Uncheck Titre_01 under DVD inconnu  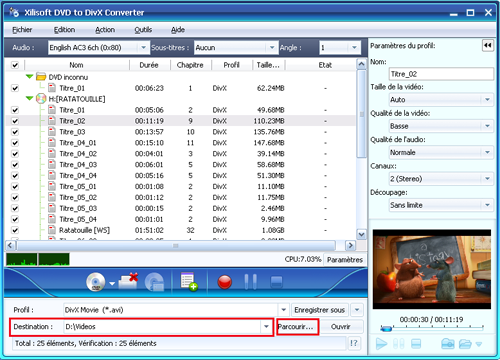[x=15, y=88]
